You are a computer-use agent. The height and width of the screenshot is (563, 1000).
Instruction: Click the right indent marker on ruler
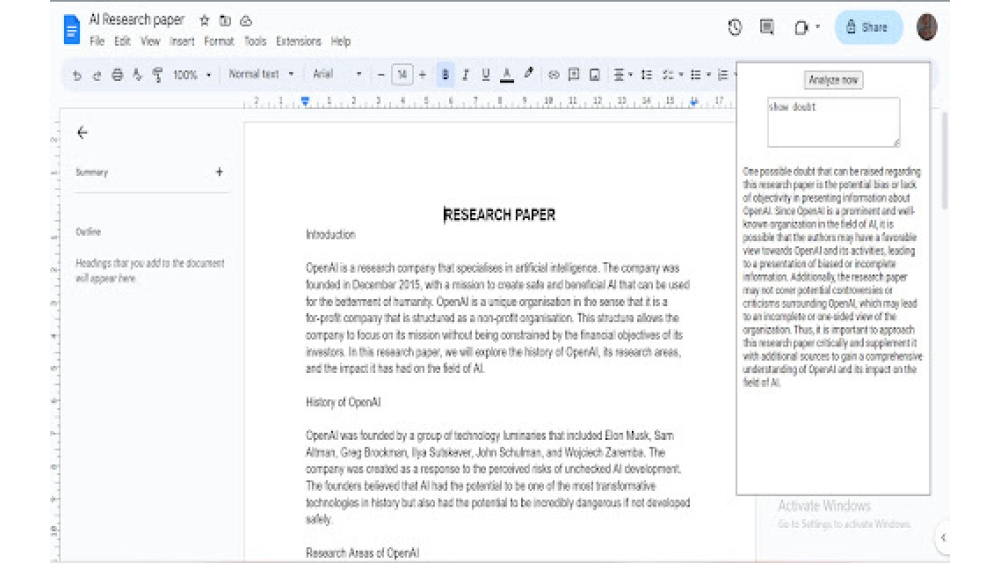694,101
